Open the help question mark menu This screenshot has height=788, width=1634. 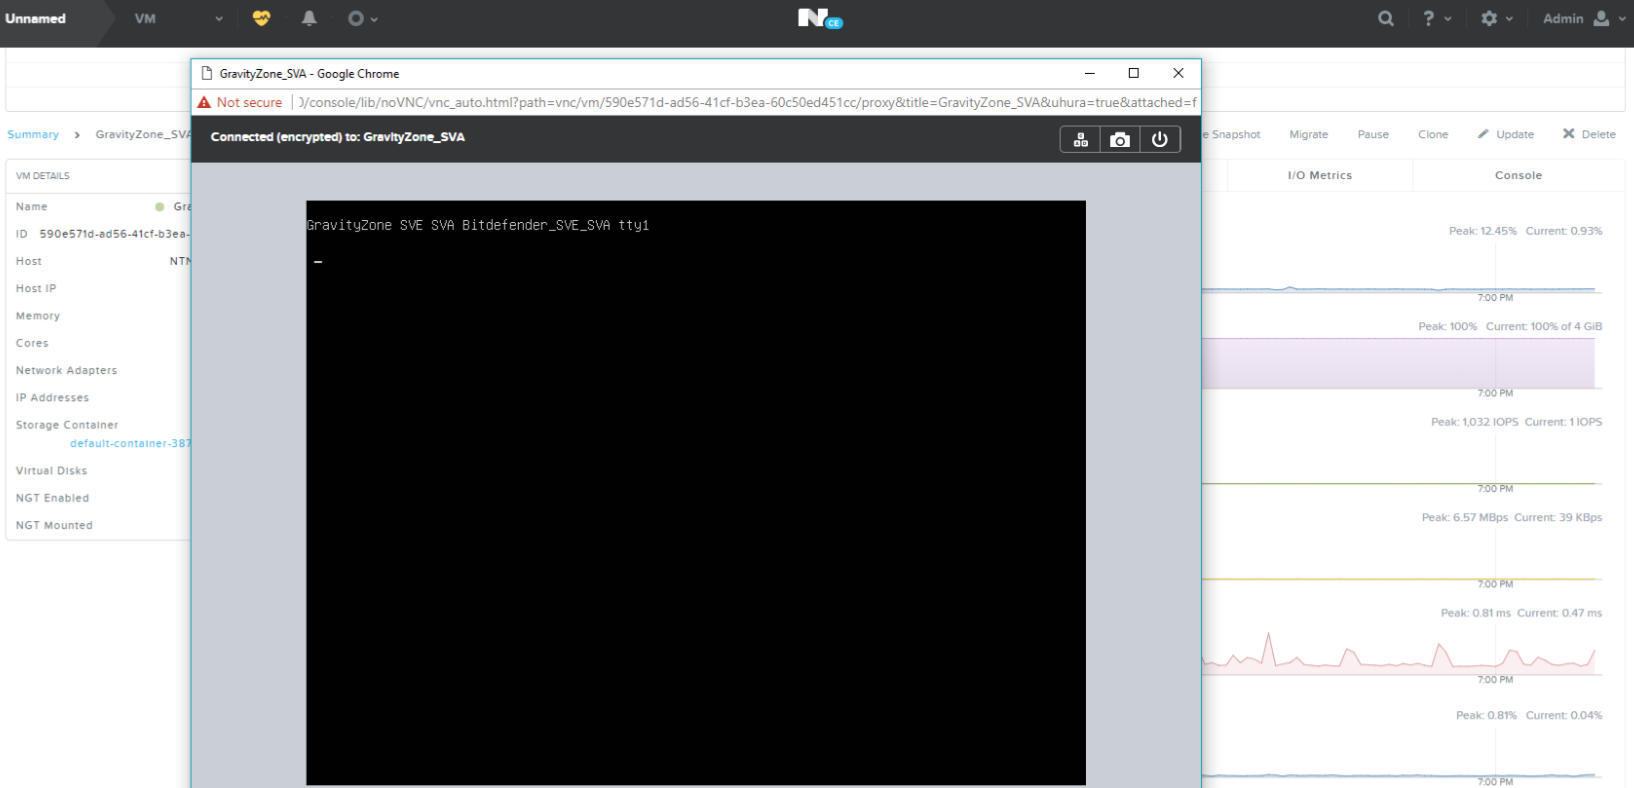pyautogui.click(x=1436, y=18)
